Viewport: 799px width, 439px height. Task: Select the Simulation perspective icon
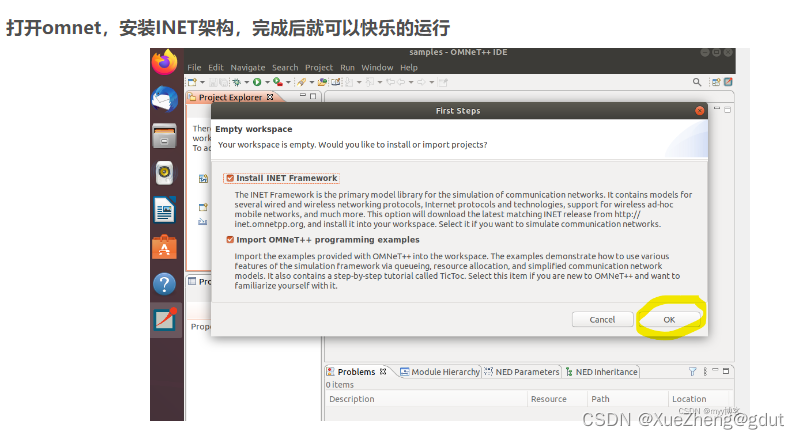pos(728,82)
